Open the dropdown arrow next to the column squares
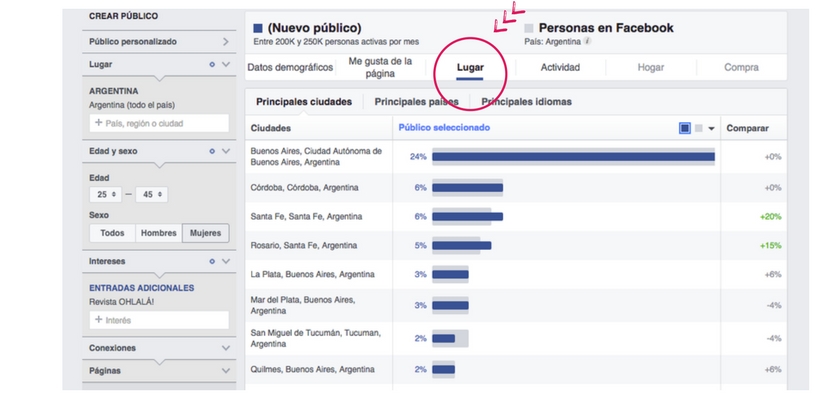The height and width of the screenshot is (400, 840). point(711,129)
